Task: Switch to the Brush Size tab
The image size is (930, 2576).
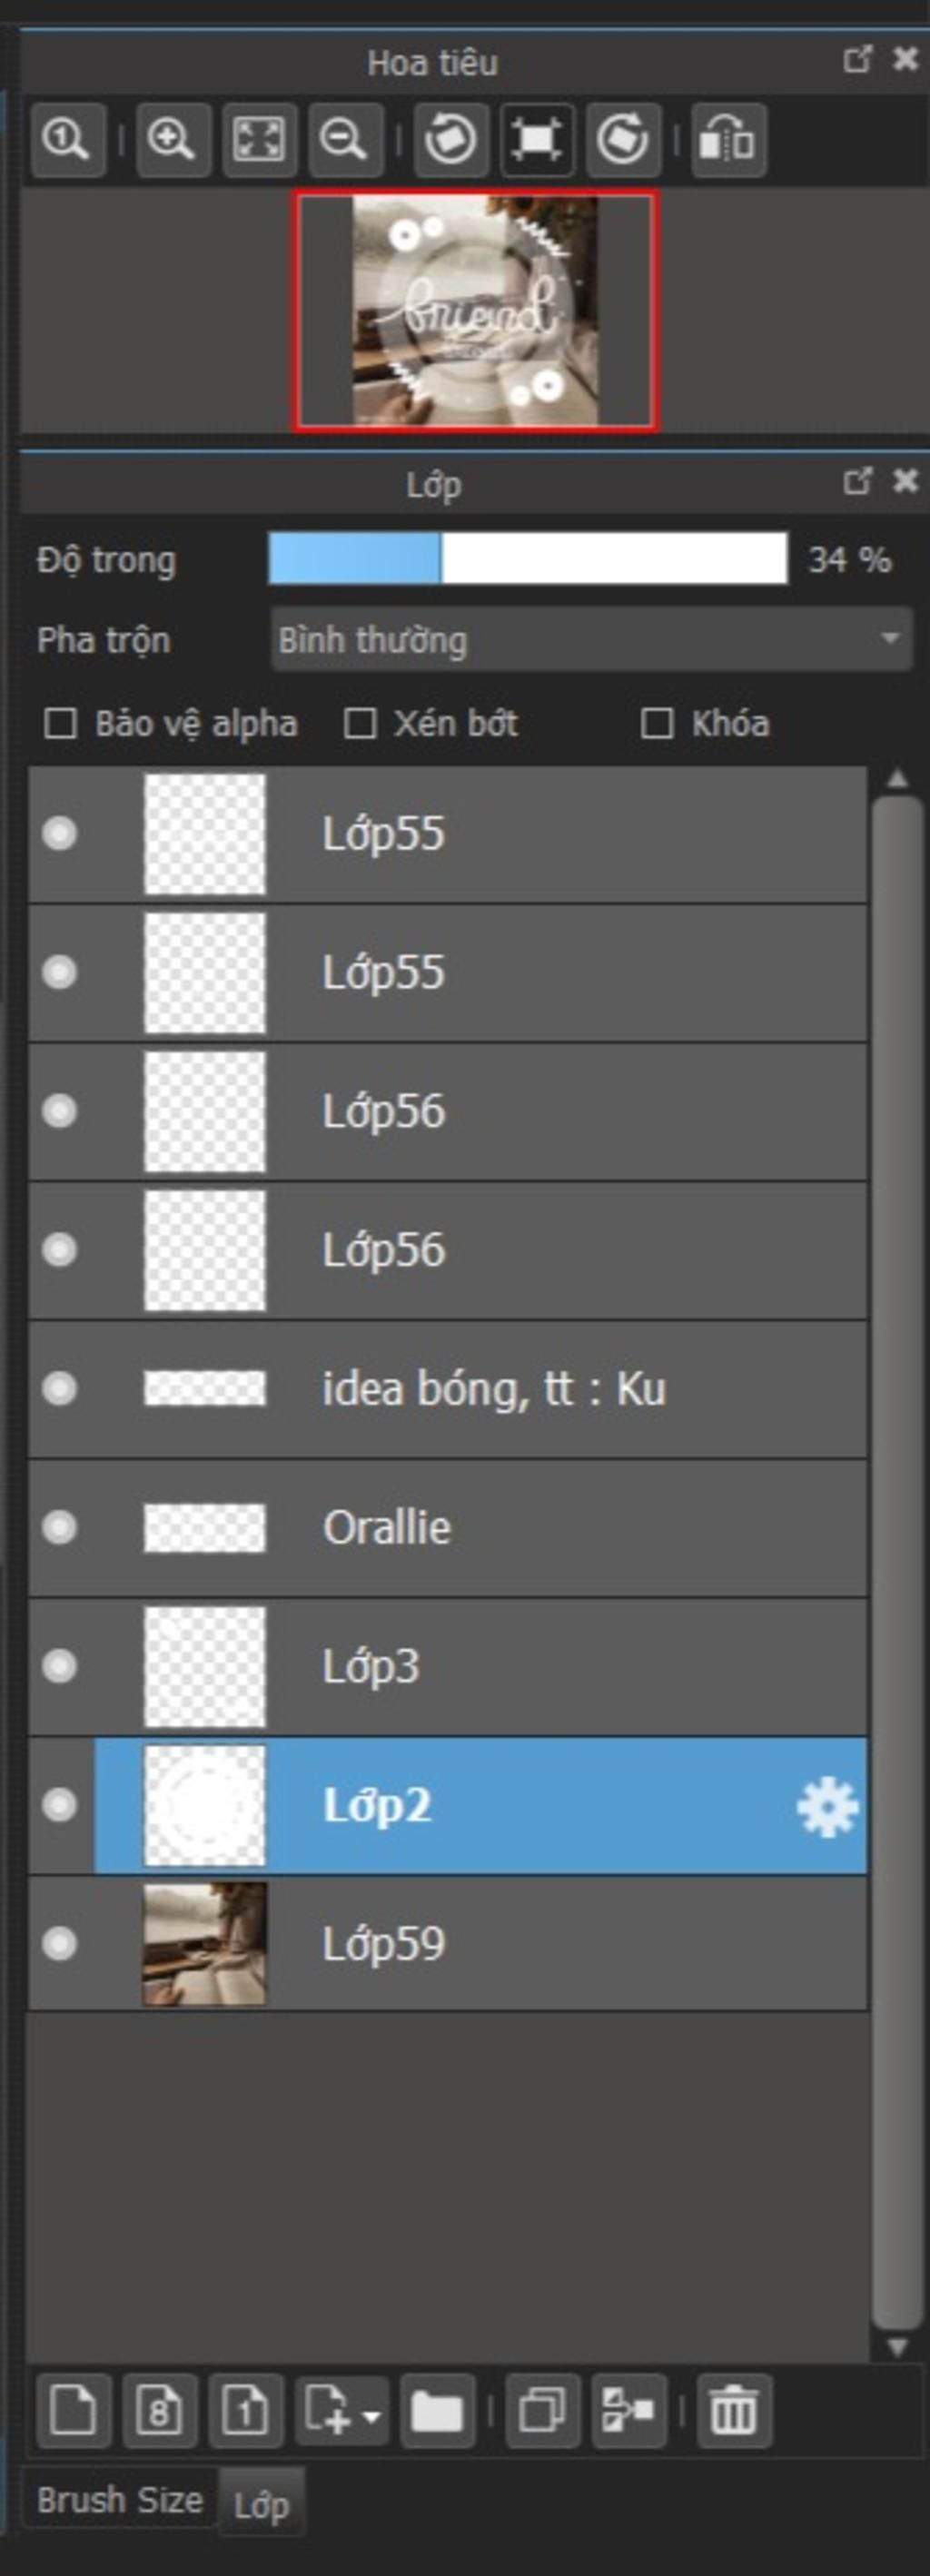Action: point(120,2499)
